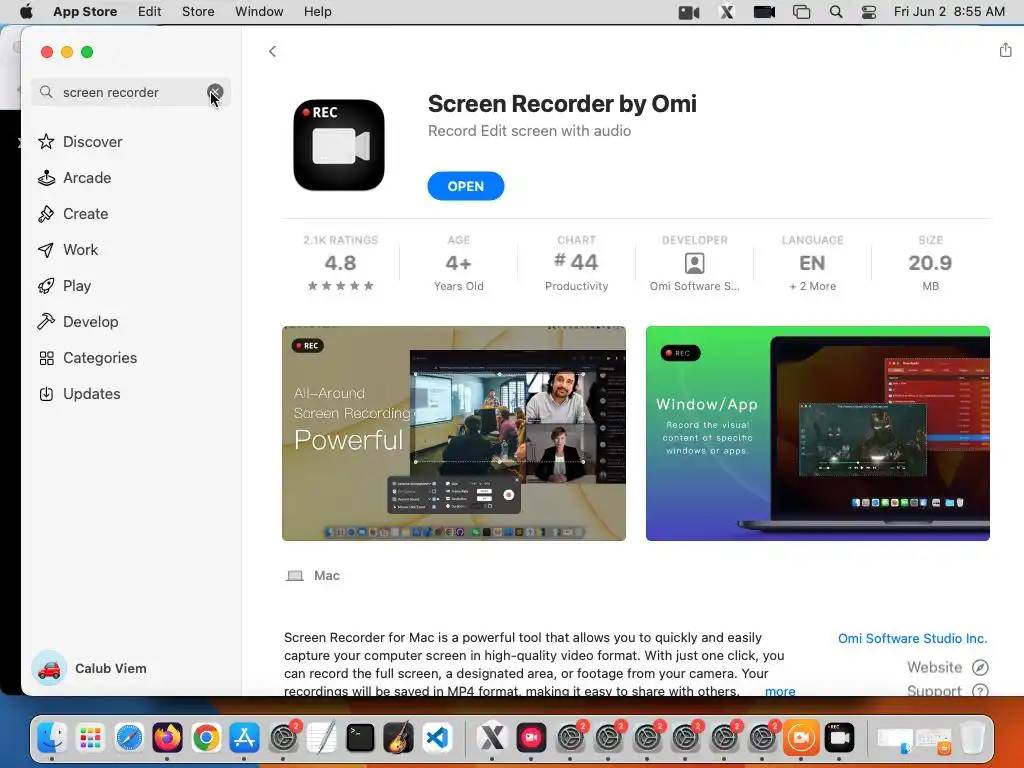
Task: Open Terminal from the Dock
Action: [x=360, y=738]
